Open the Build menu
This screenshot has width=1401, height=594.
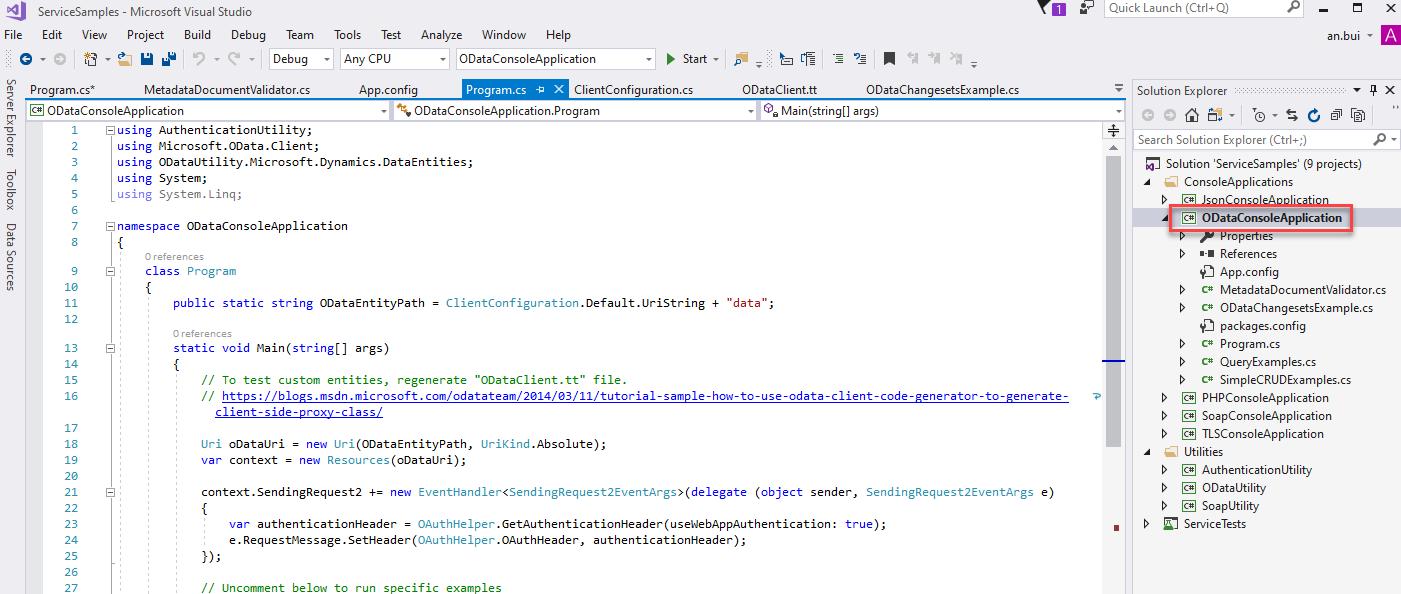pos(197,34)
